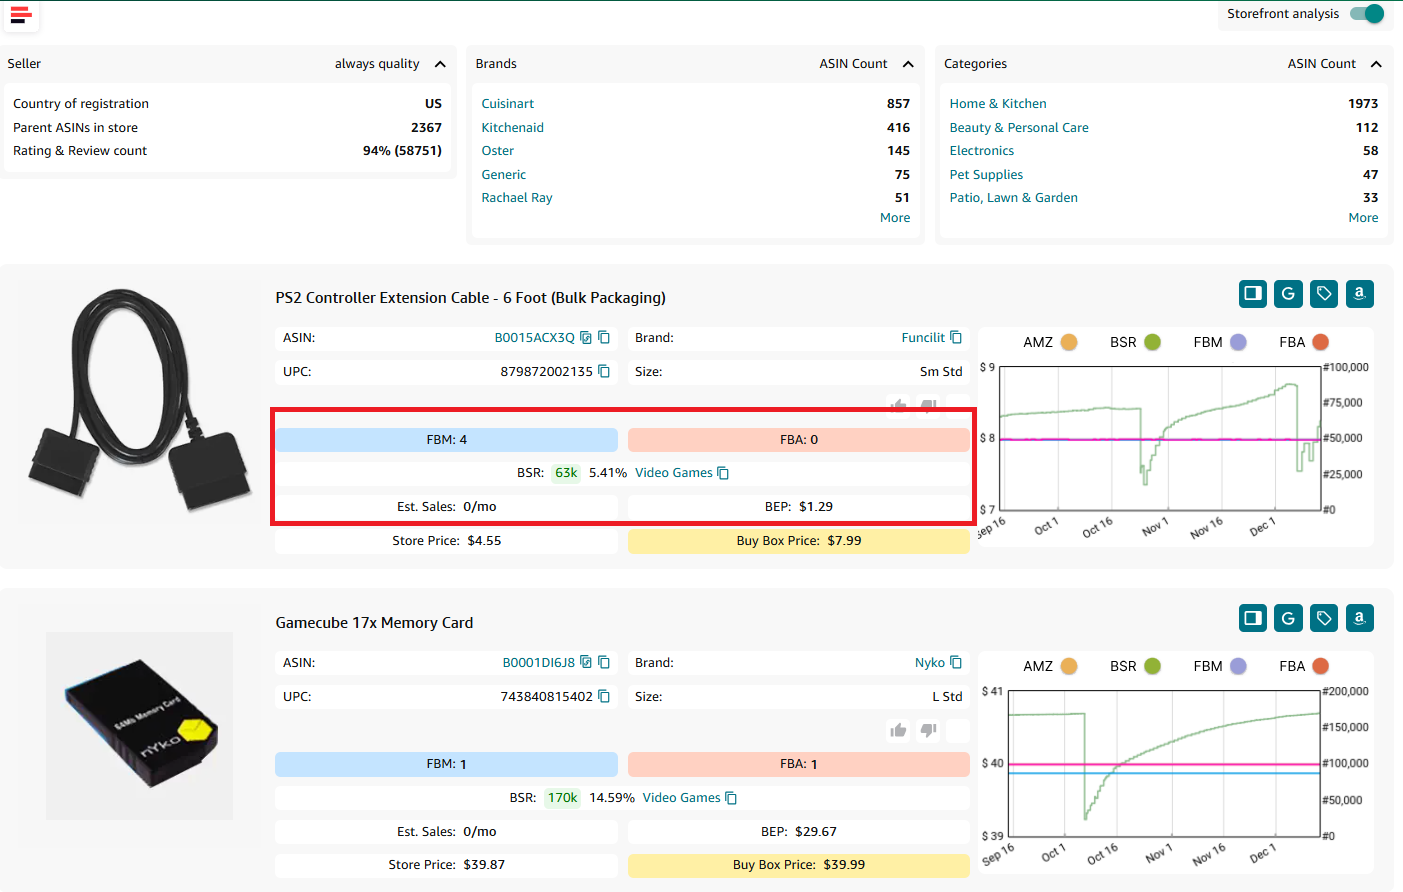Collapse the Seller panel
The height and width of the screenshot is (892, 1403).
click(440, 63)
